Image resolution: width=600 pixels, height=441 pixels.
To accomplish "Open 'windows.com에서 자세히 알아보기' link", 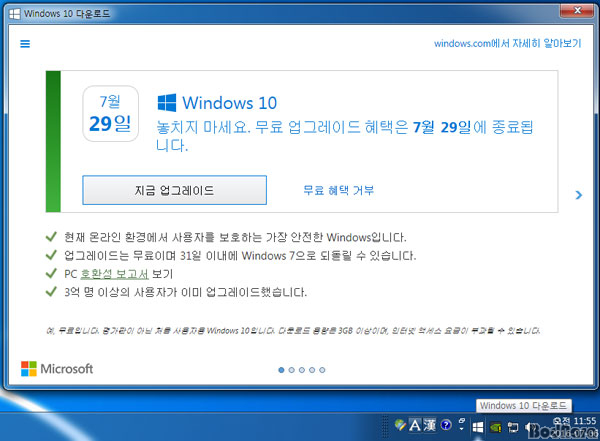I will point(507,43).
